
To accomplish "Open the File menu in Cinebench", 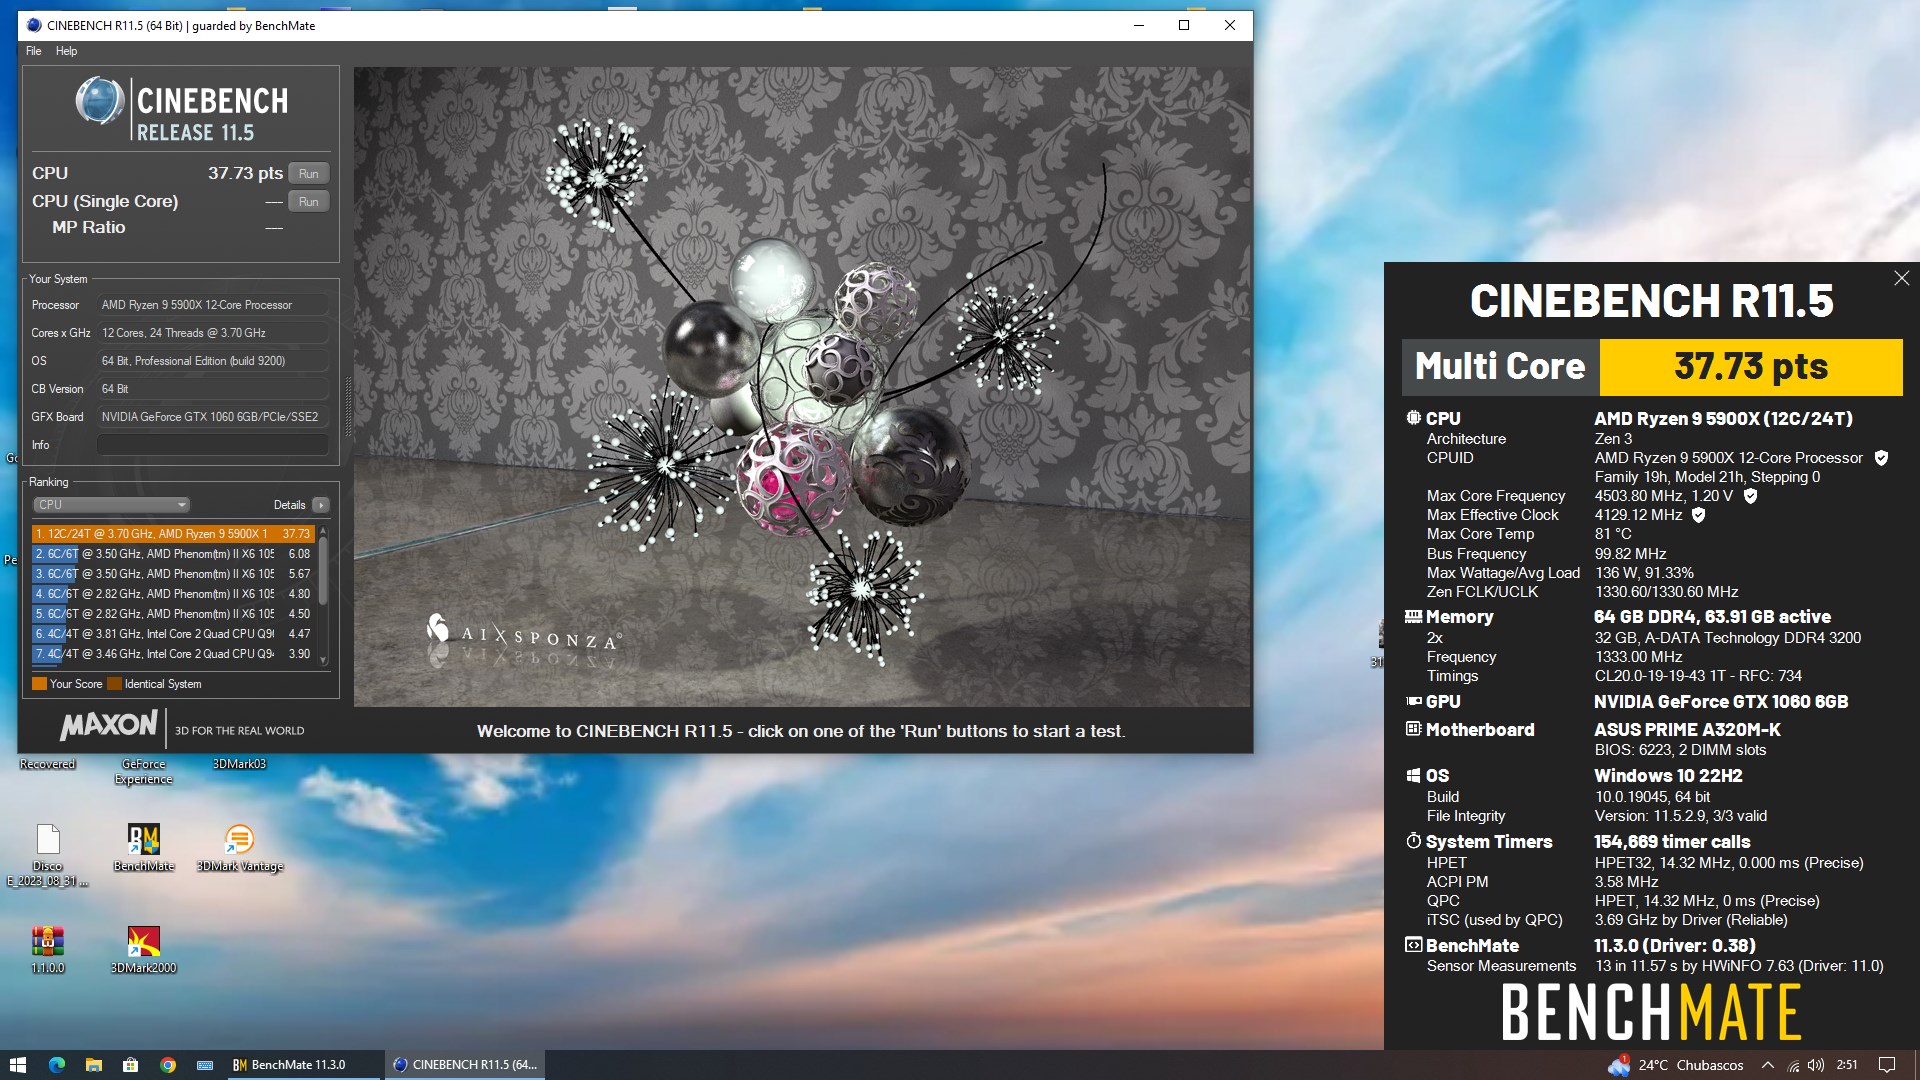I will click(34, 51).
